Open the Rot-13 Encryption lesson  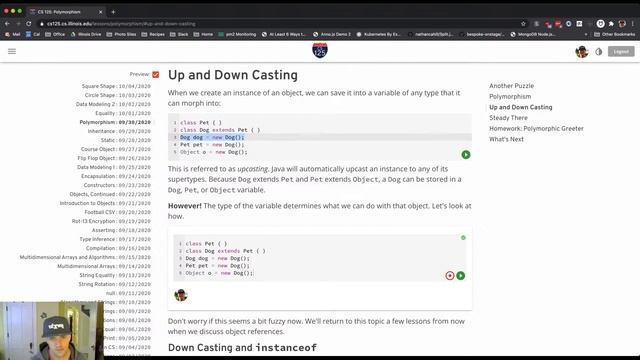111,221
